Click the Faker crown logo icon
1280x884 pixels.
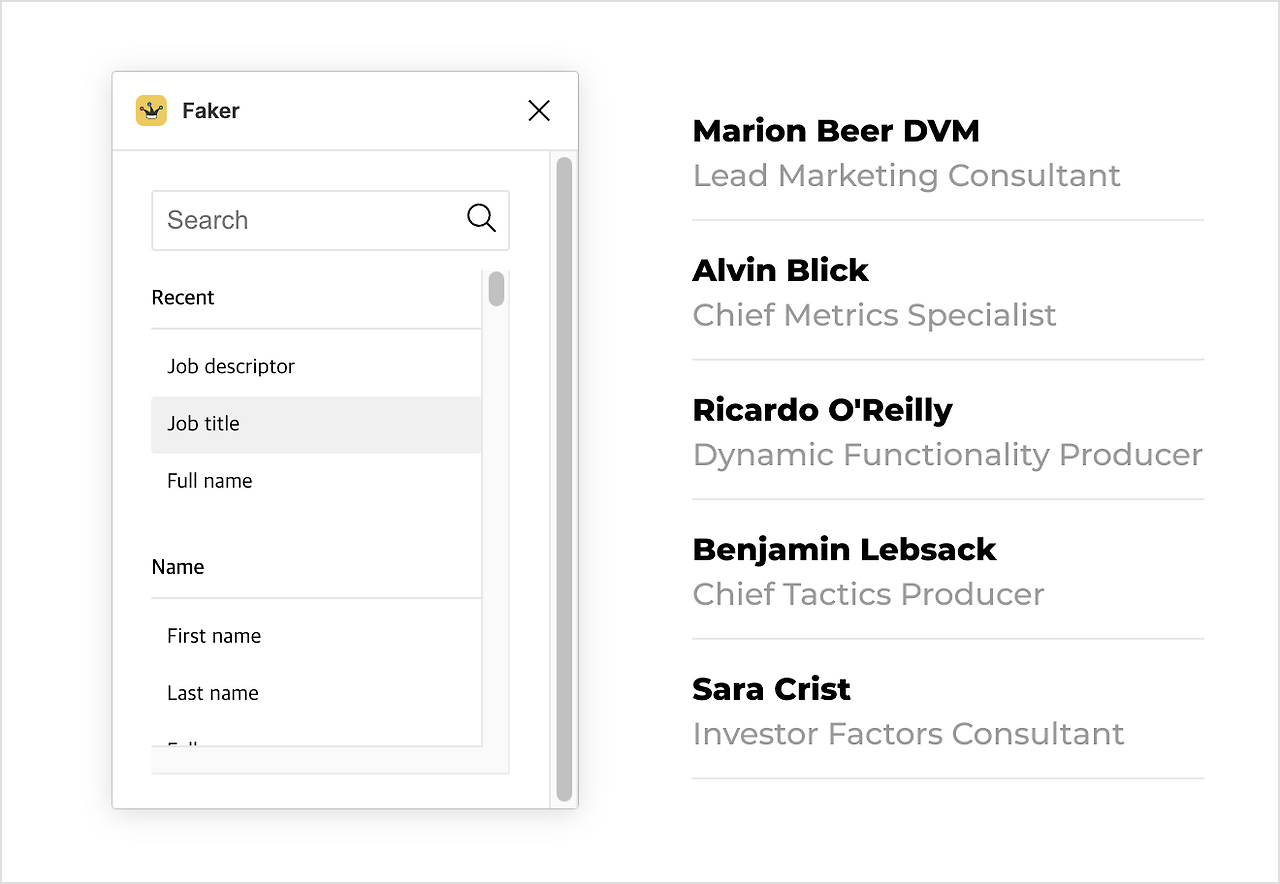click(x=151, y=111)
